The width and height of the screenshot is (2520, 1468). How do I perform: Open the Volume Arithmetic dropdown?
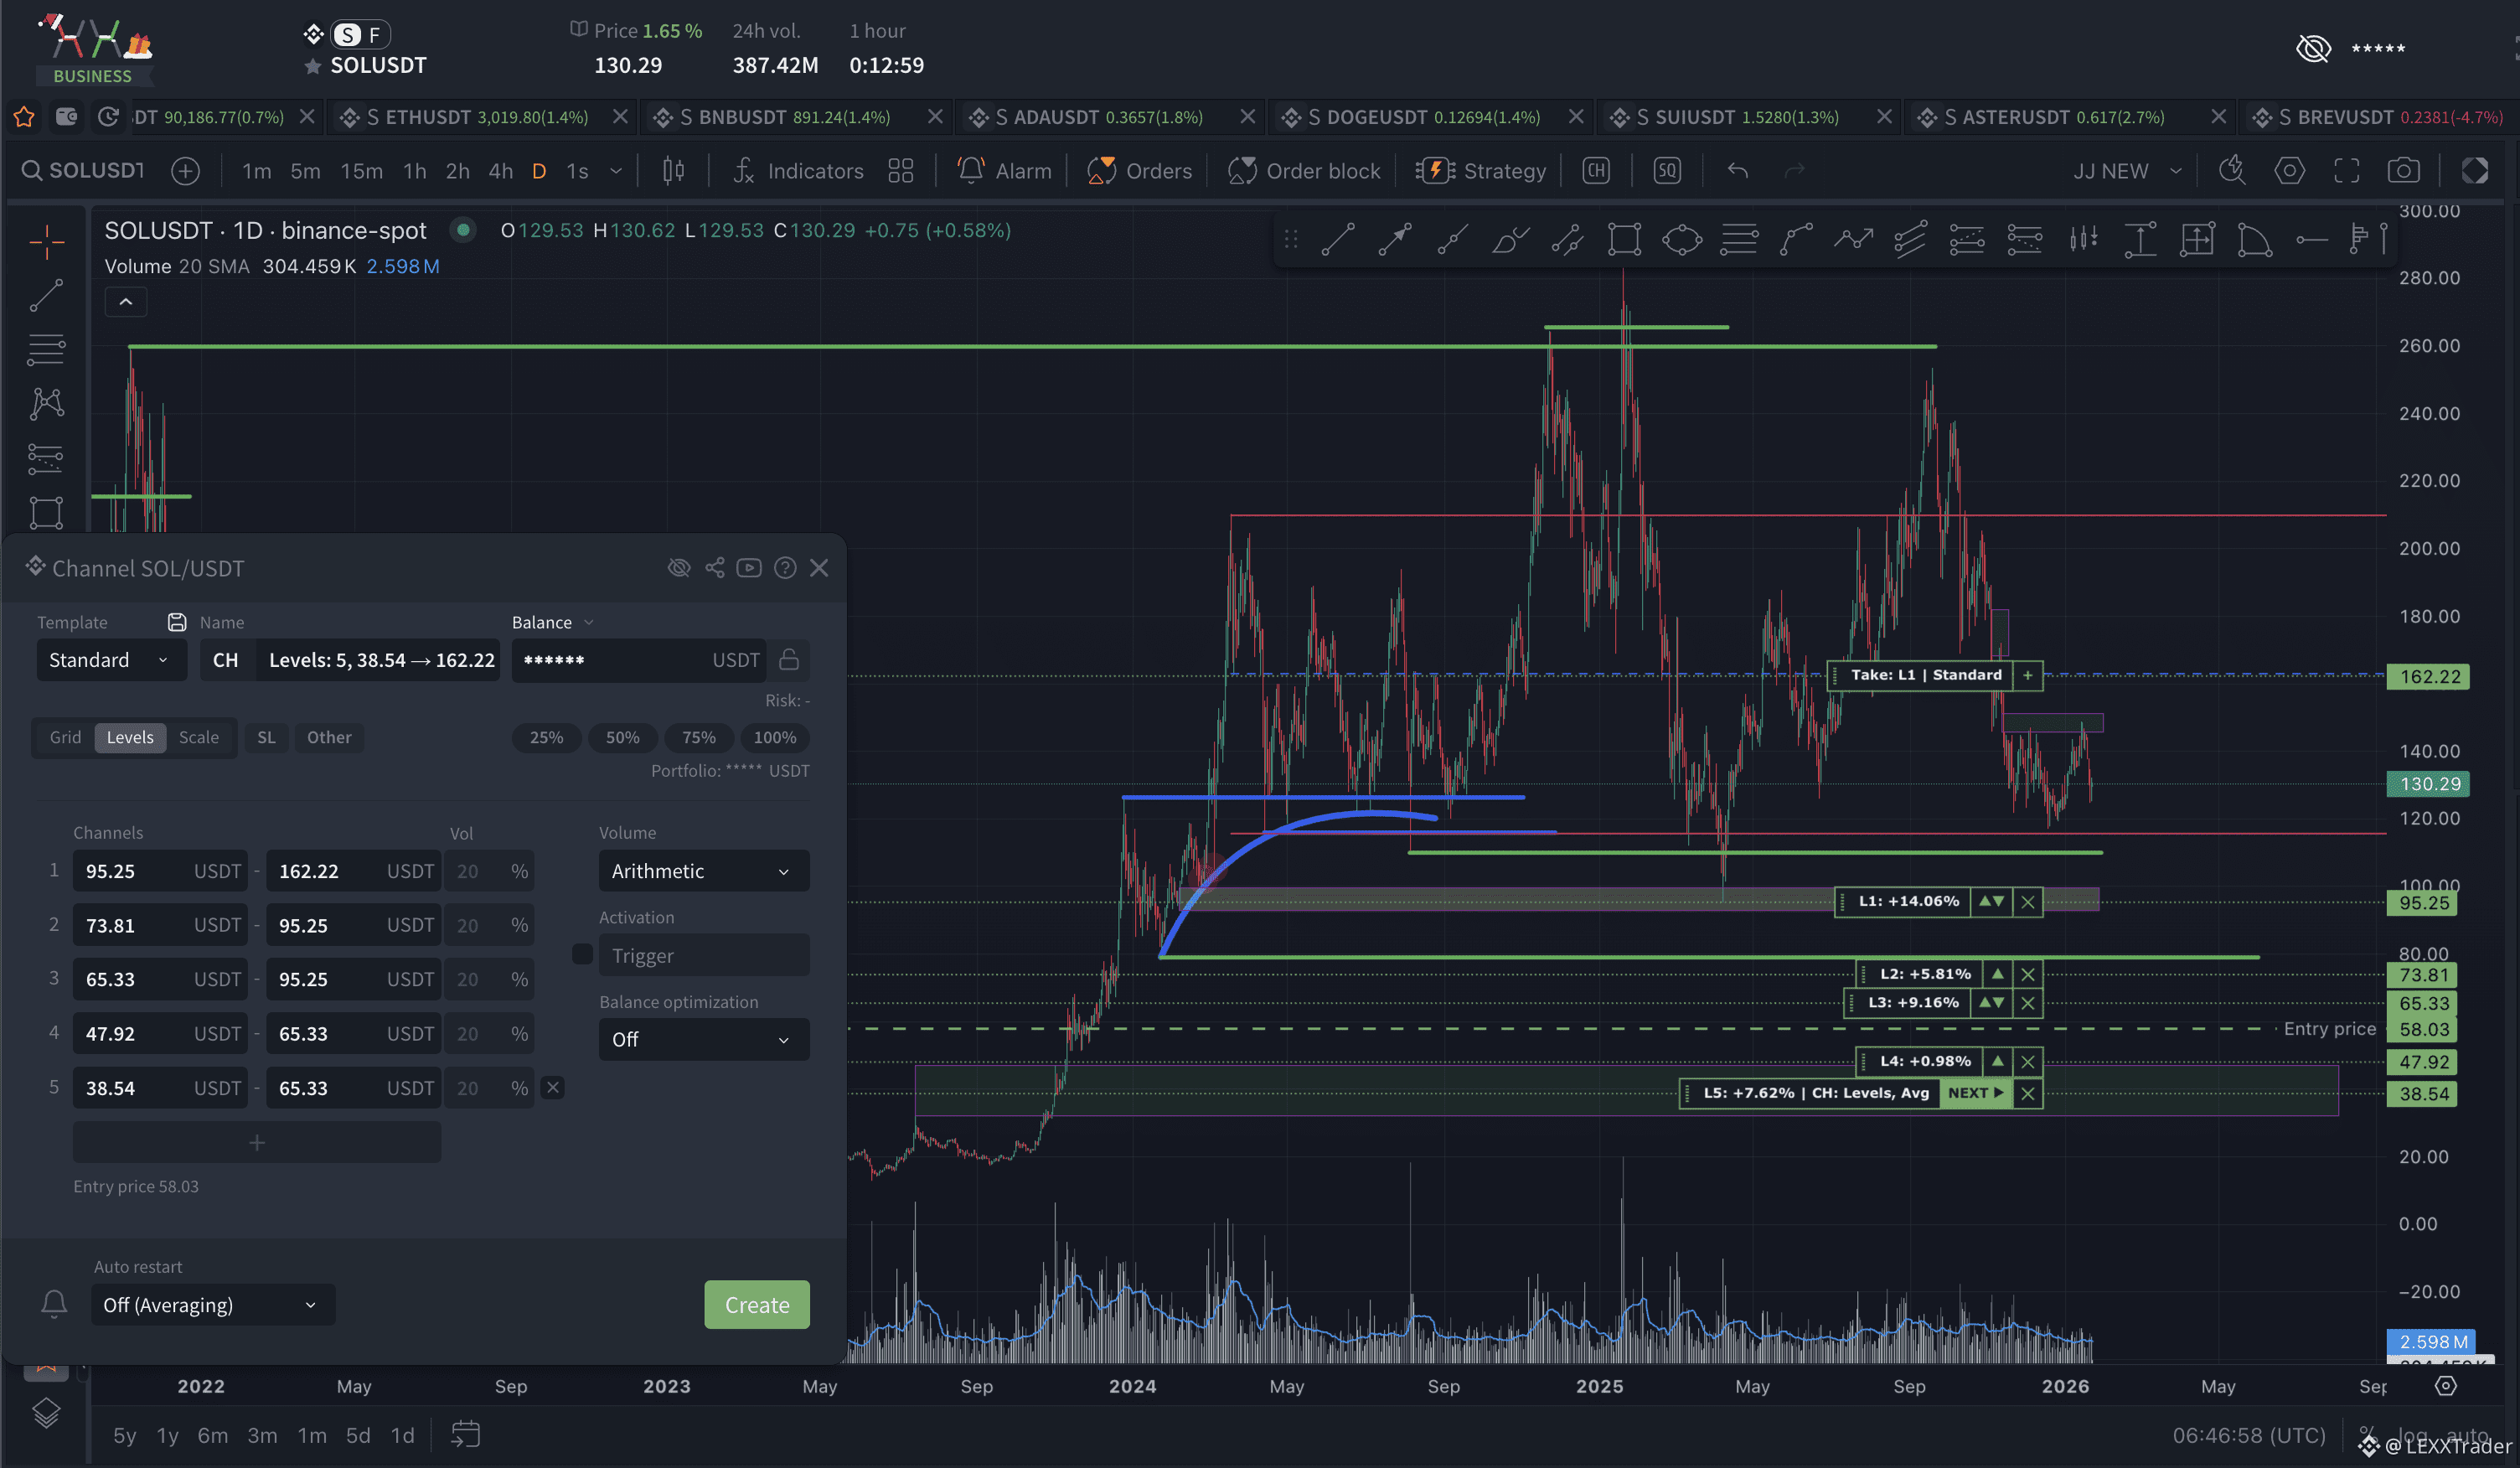tap(703, 871)
